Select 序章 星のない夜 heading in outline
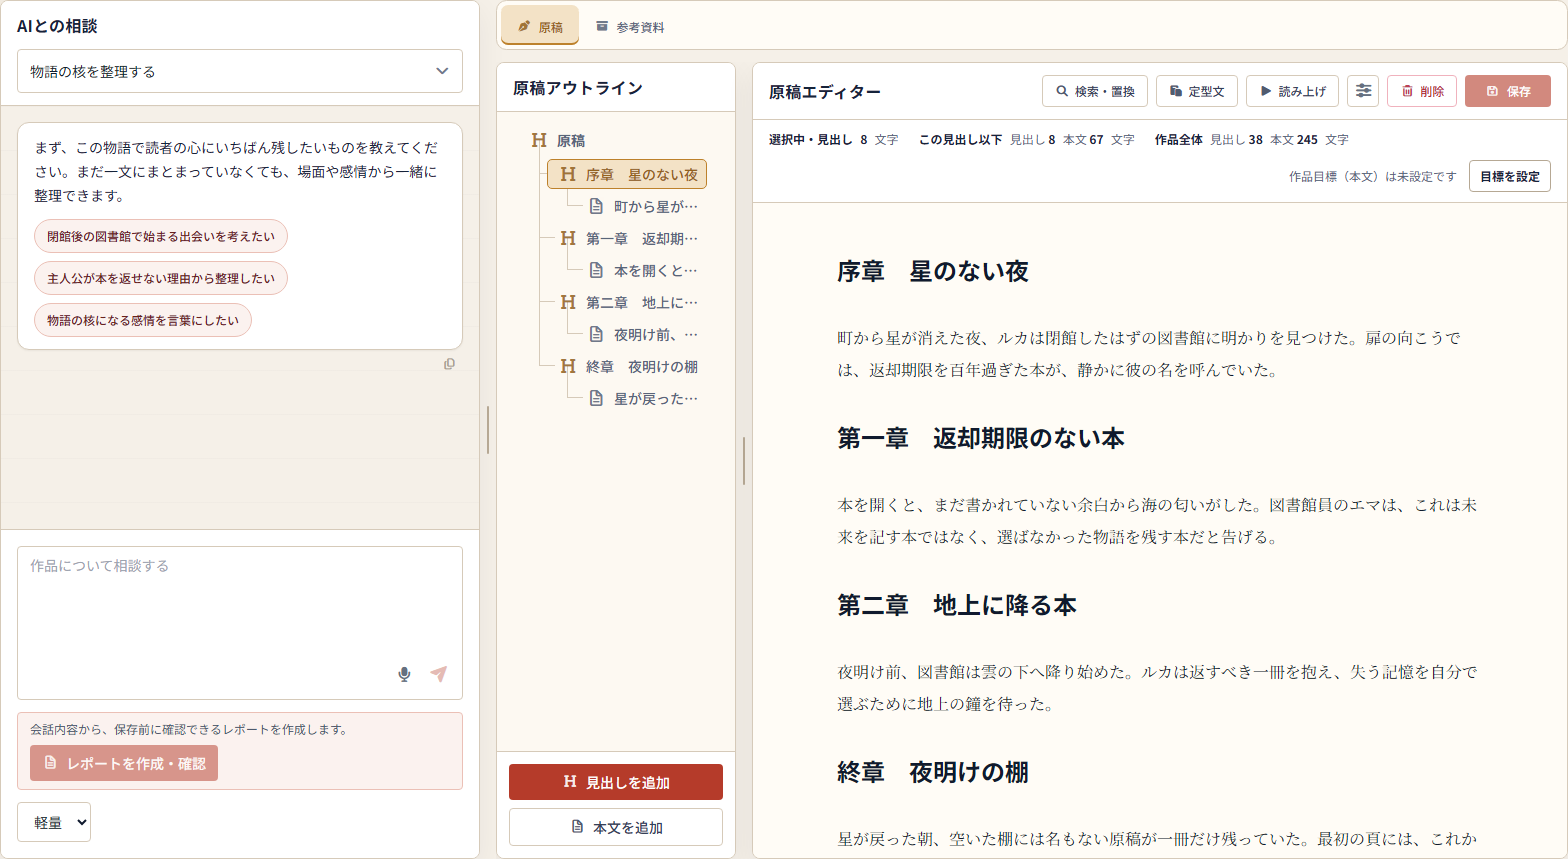 [627, 174]
